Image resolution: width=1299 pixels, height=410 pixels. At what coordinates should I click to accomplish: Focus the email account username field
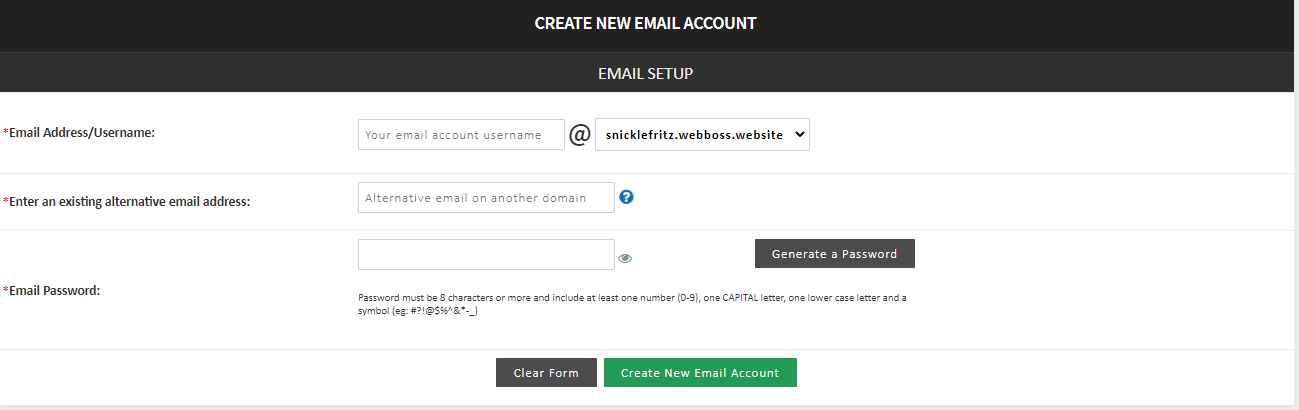coord(461,135)
